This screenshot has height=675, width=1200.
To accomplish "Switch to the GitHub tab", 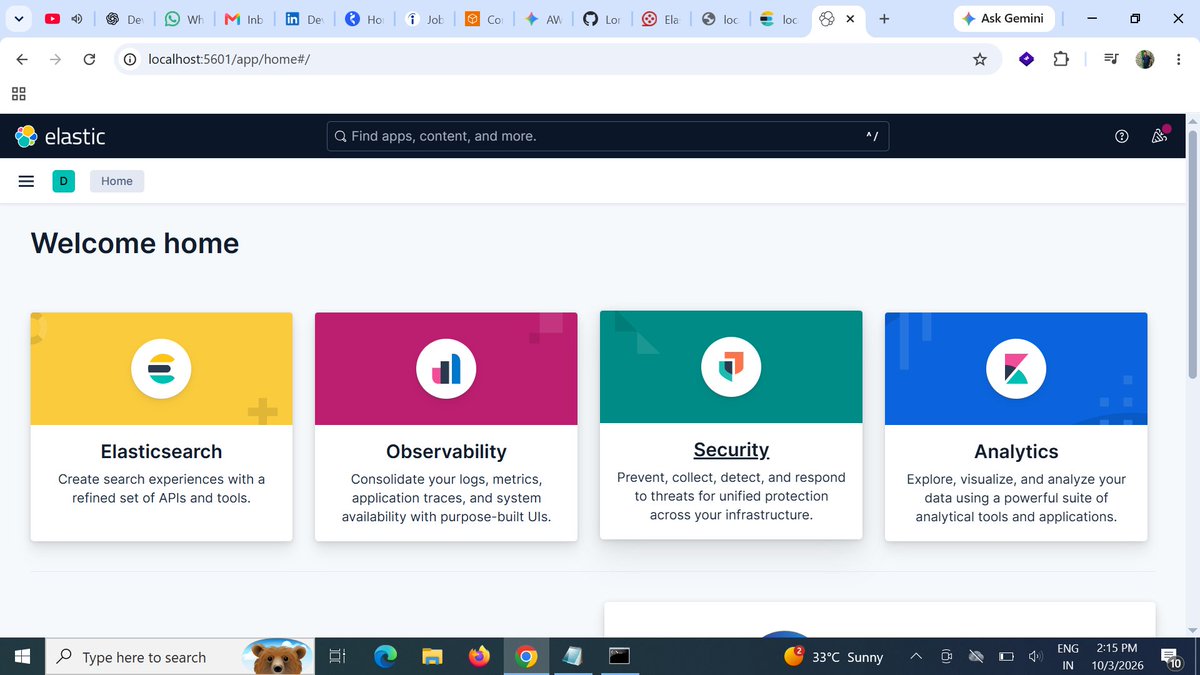I will [602, 19].
